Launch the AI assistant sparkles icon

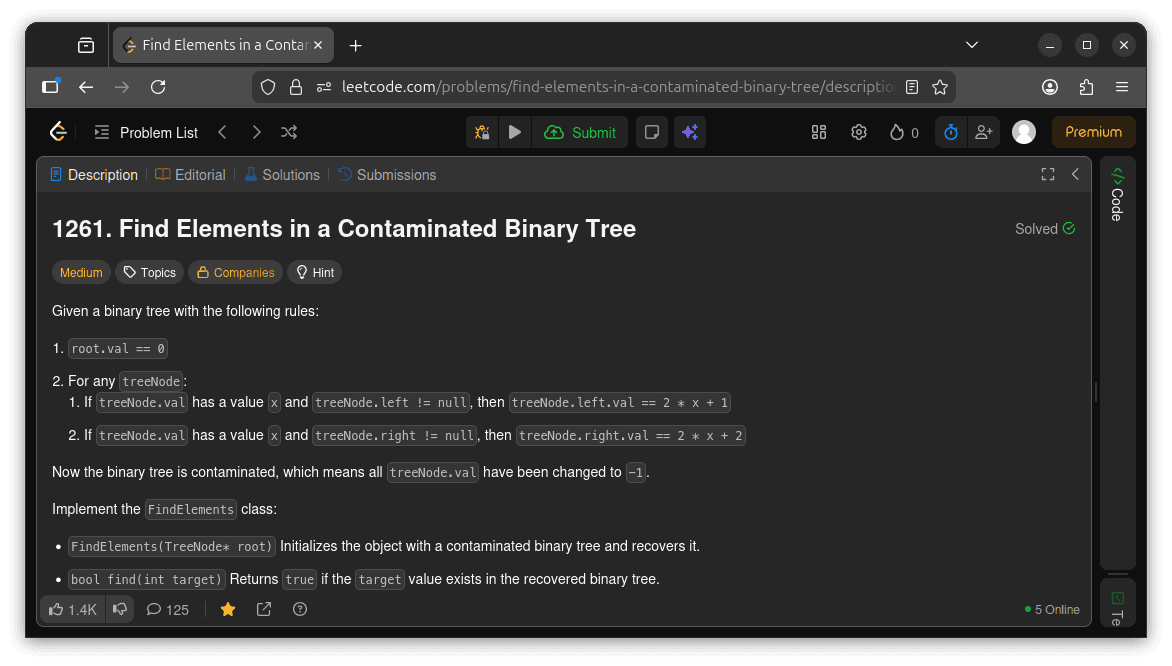(x=690, y=131)
